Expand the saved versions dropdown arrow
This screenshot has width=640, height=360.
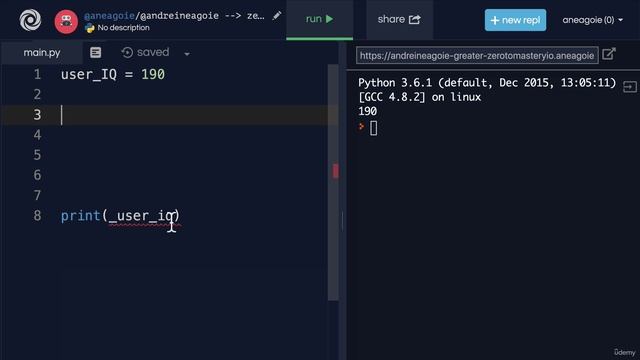pos(187,53)
